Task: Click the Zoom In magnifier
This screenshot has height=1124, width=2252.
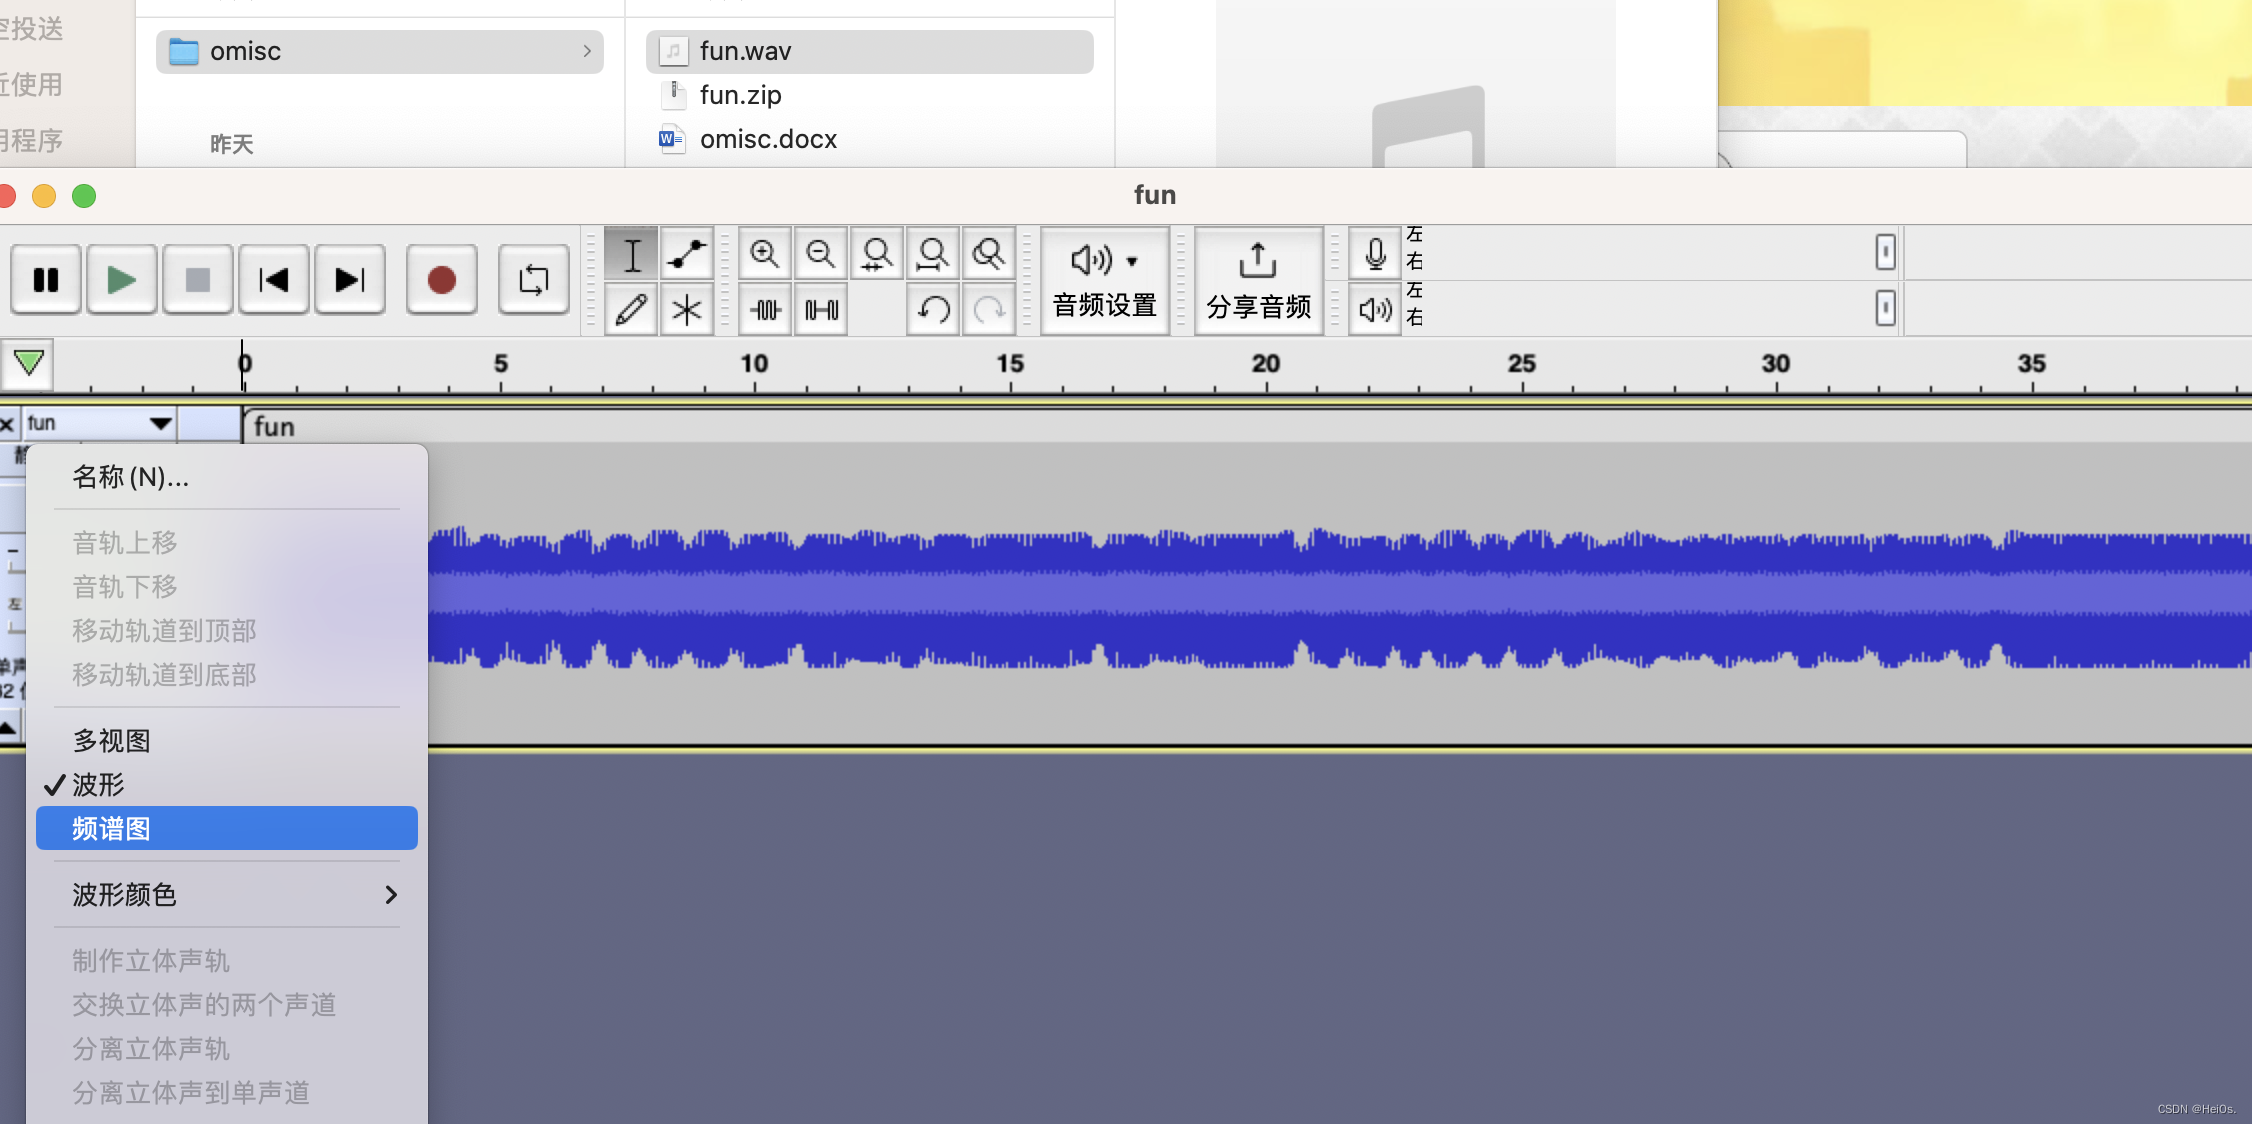Action: tap(765, 254)
